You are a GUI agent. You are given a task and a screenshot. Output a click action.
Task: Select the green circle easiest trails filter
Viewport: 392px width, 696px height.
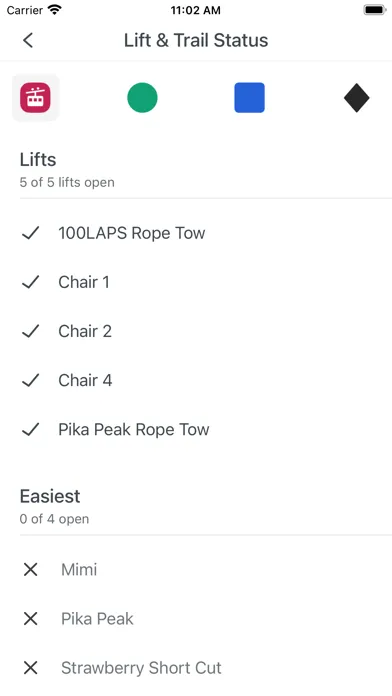[x=143, y=98]
